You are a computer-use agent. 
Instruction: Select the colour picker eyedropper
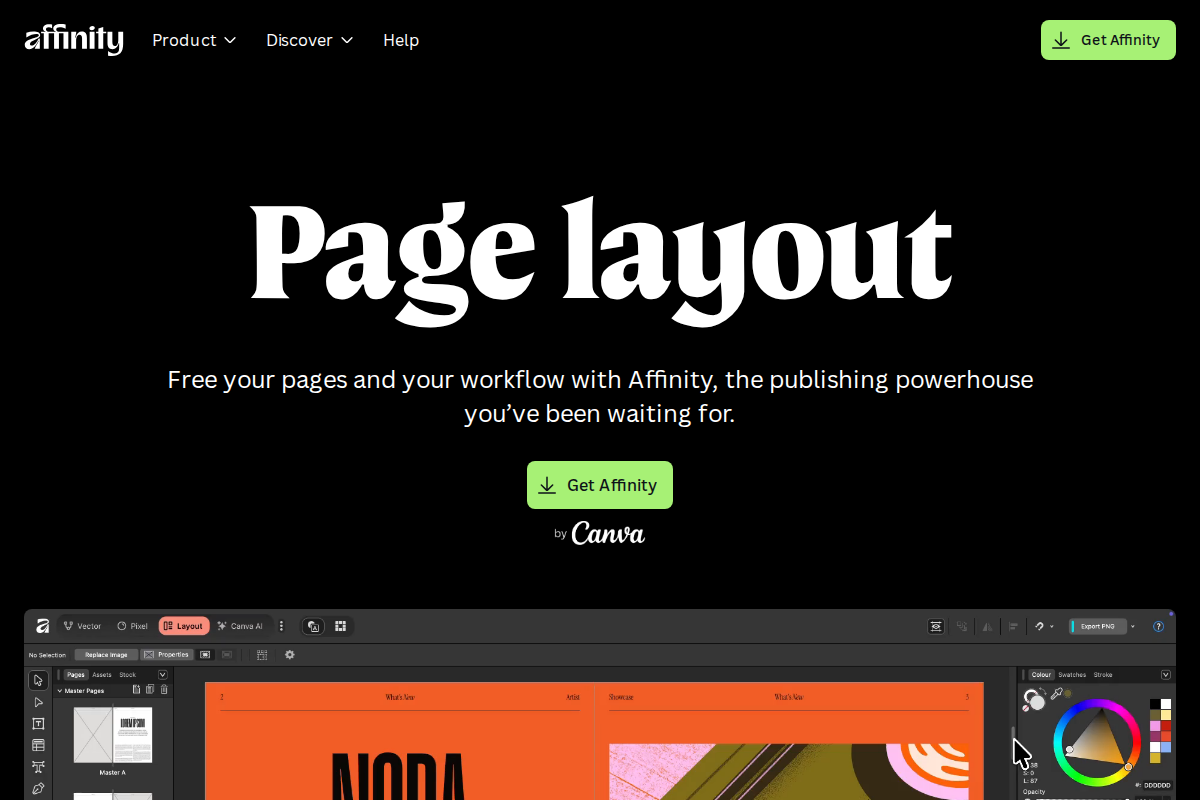1056,693
